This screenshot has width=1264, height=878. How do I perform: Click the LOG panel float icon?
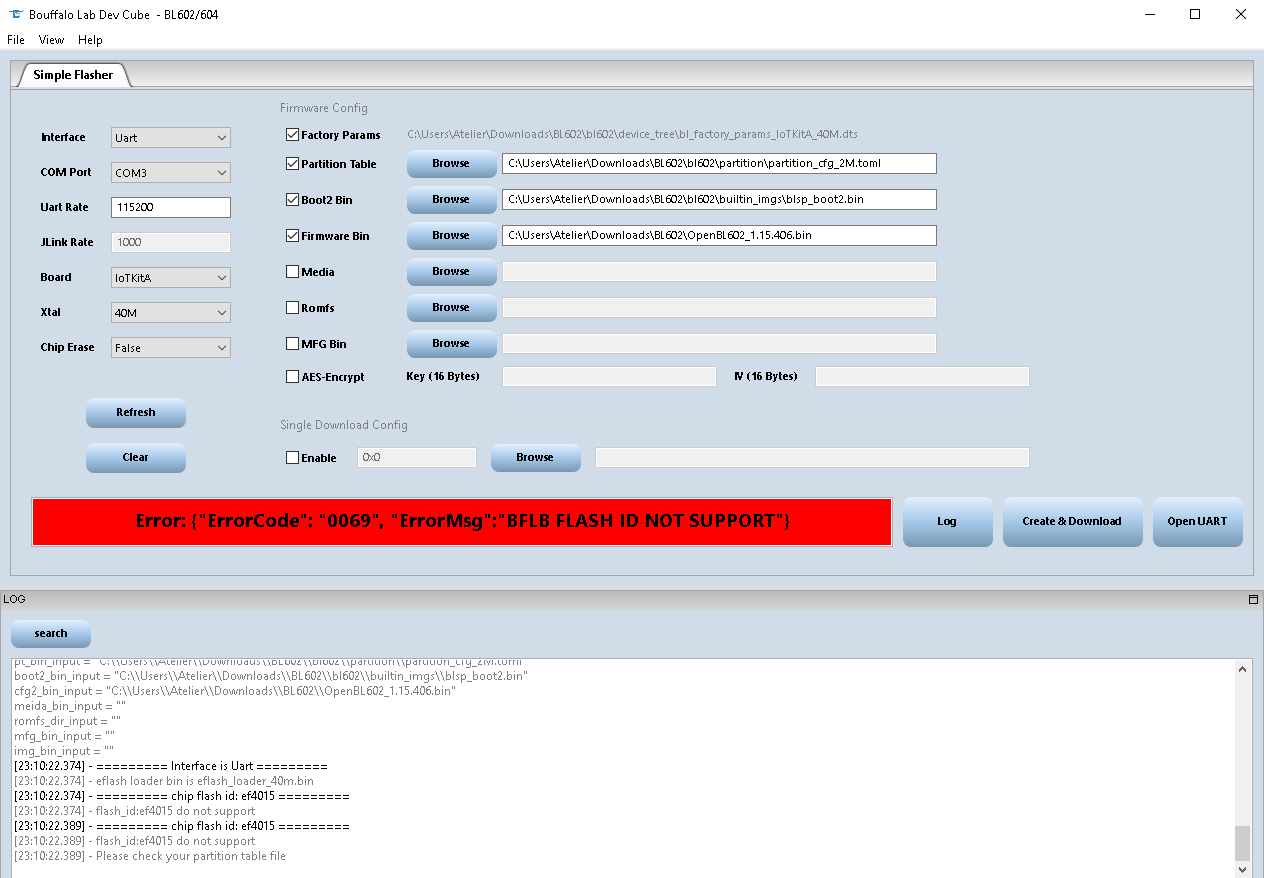tap(1253, 600)
